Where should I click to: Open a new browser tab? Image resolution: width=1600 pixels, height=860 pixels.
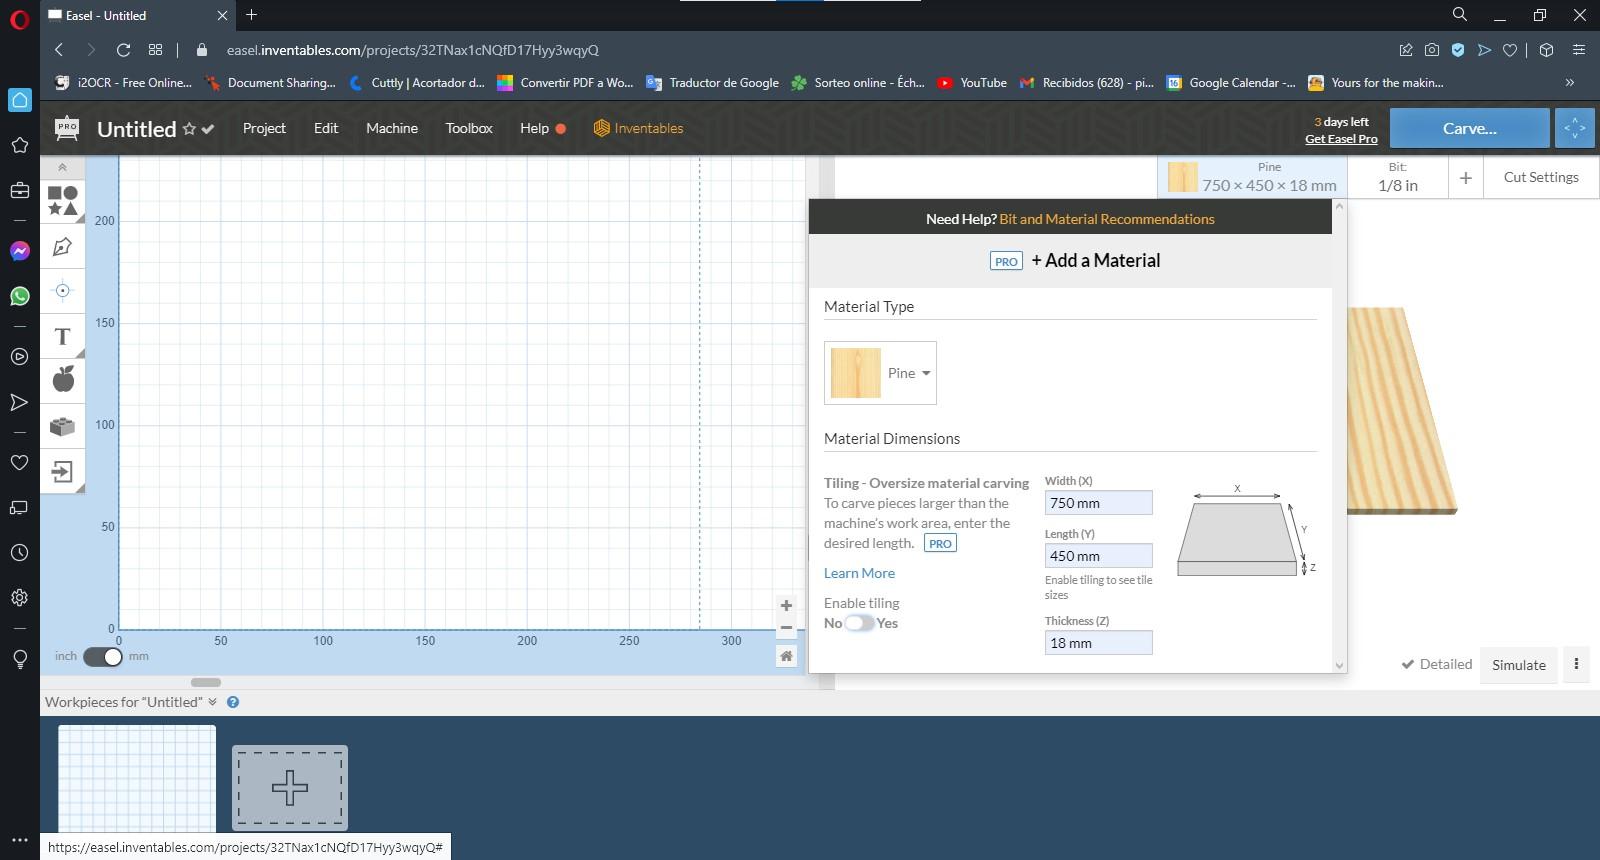[x=251, y=15]
